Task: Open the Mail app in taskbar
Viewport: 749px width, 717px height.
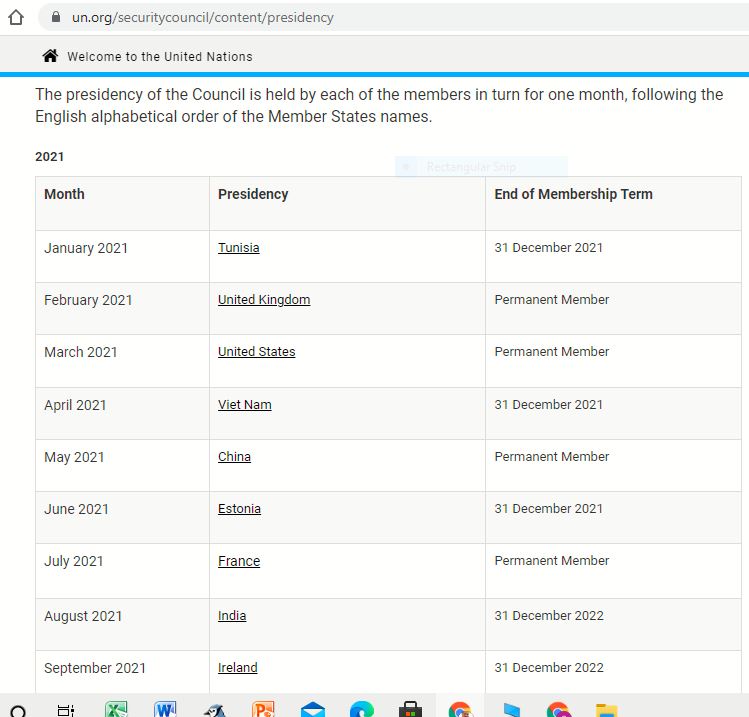Action: click(x=313, y=708)
